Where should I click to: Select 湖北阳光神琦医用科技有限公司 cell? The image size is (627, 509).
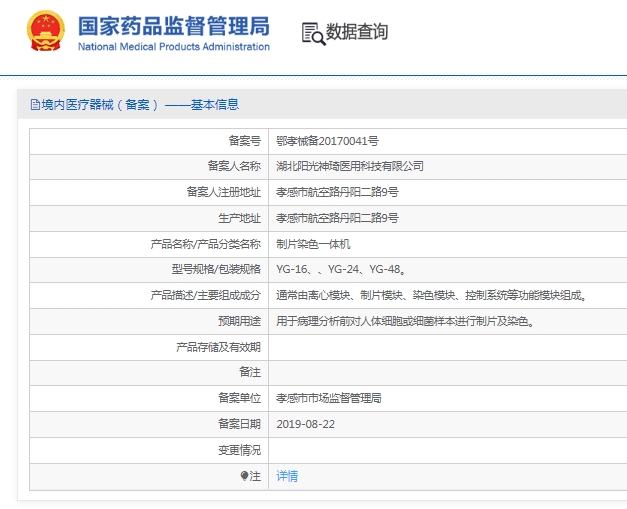[350, 166]
